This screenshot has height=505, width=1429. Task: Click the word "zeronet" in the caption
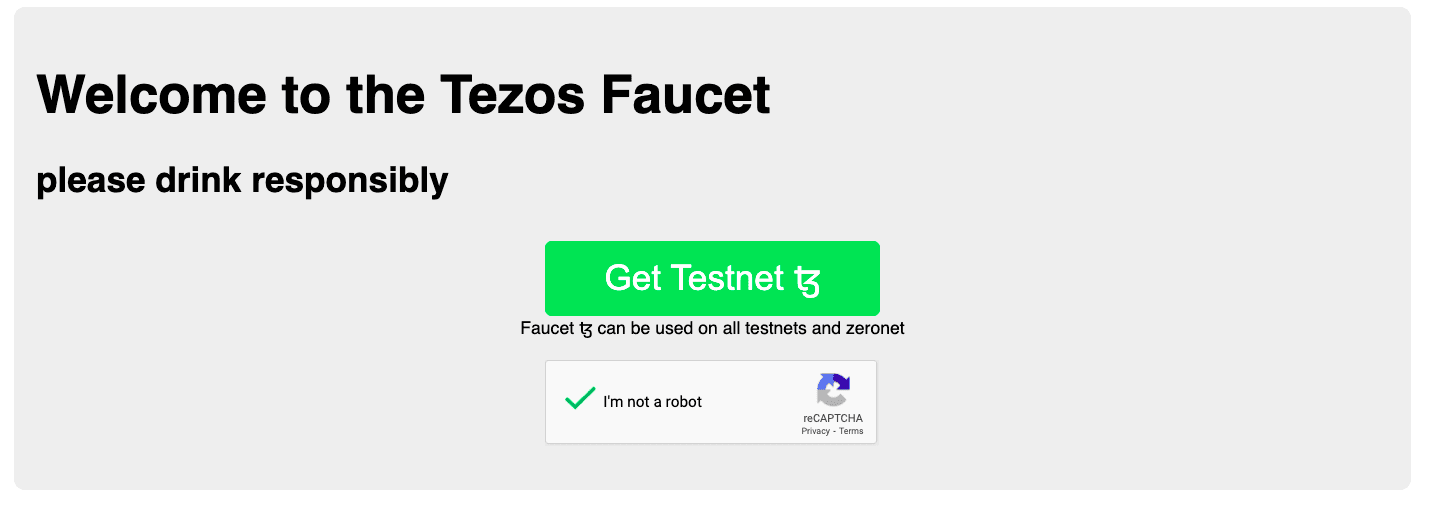pyautogui.click(x=872, y=328)
